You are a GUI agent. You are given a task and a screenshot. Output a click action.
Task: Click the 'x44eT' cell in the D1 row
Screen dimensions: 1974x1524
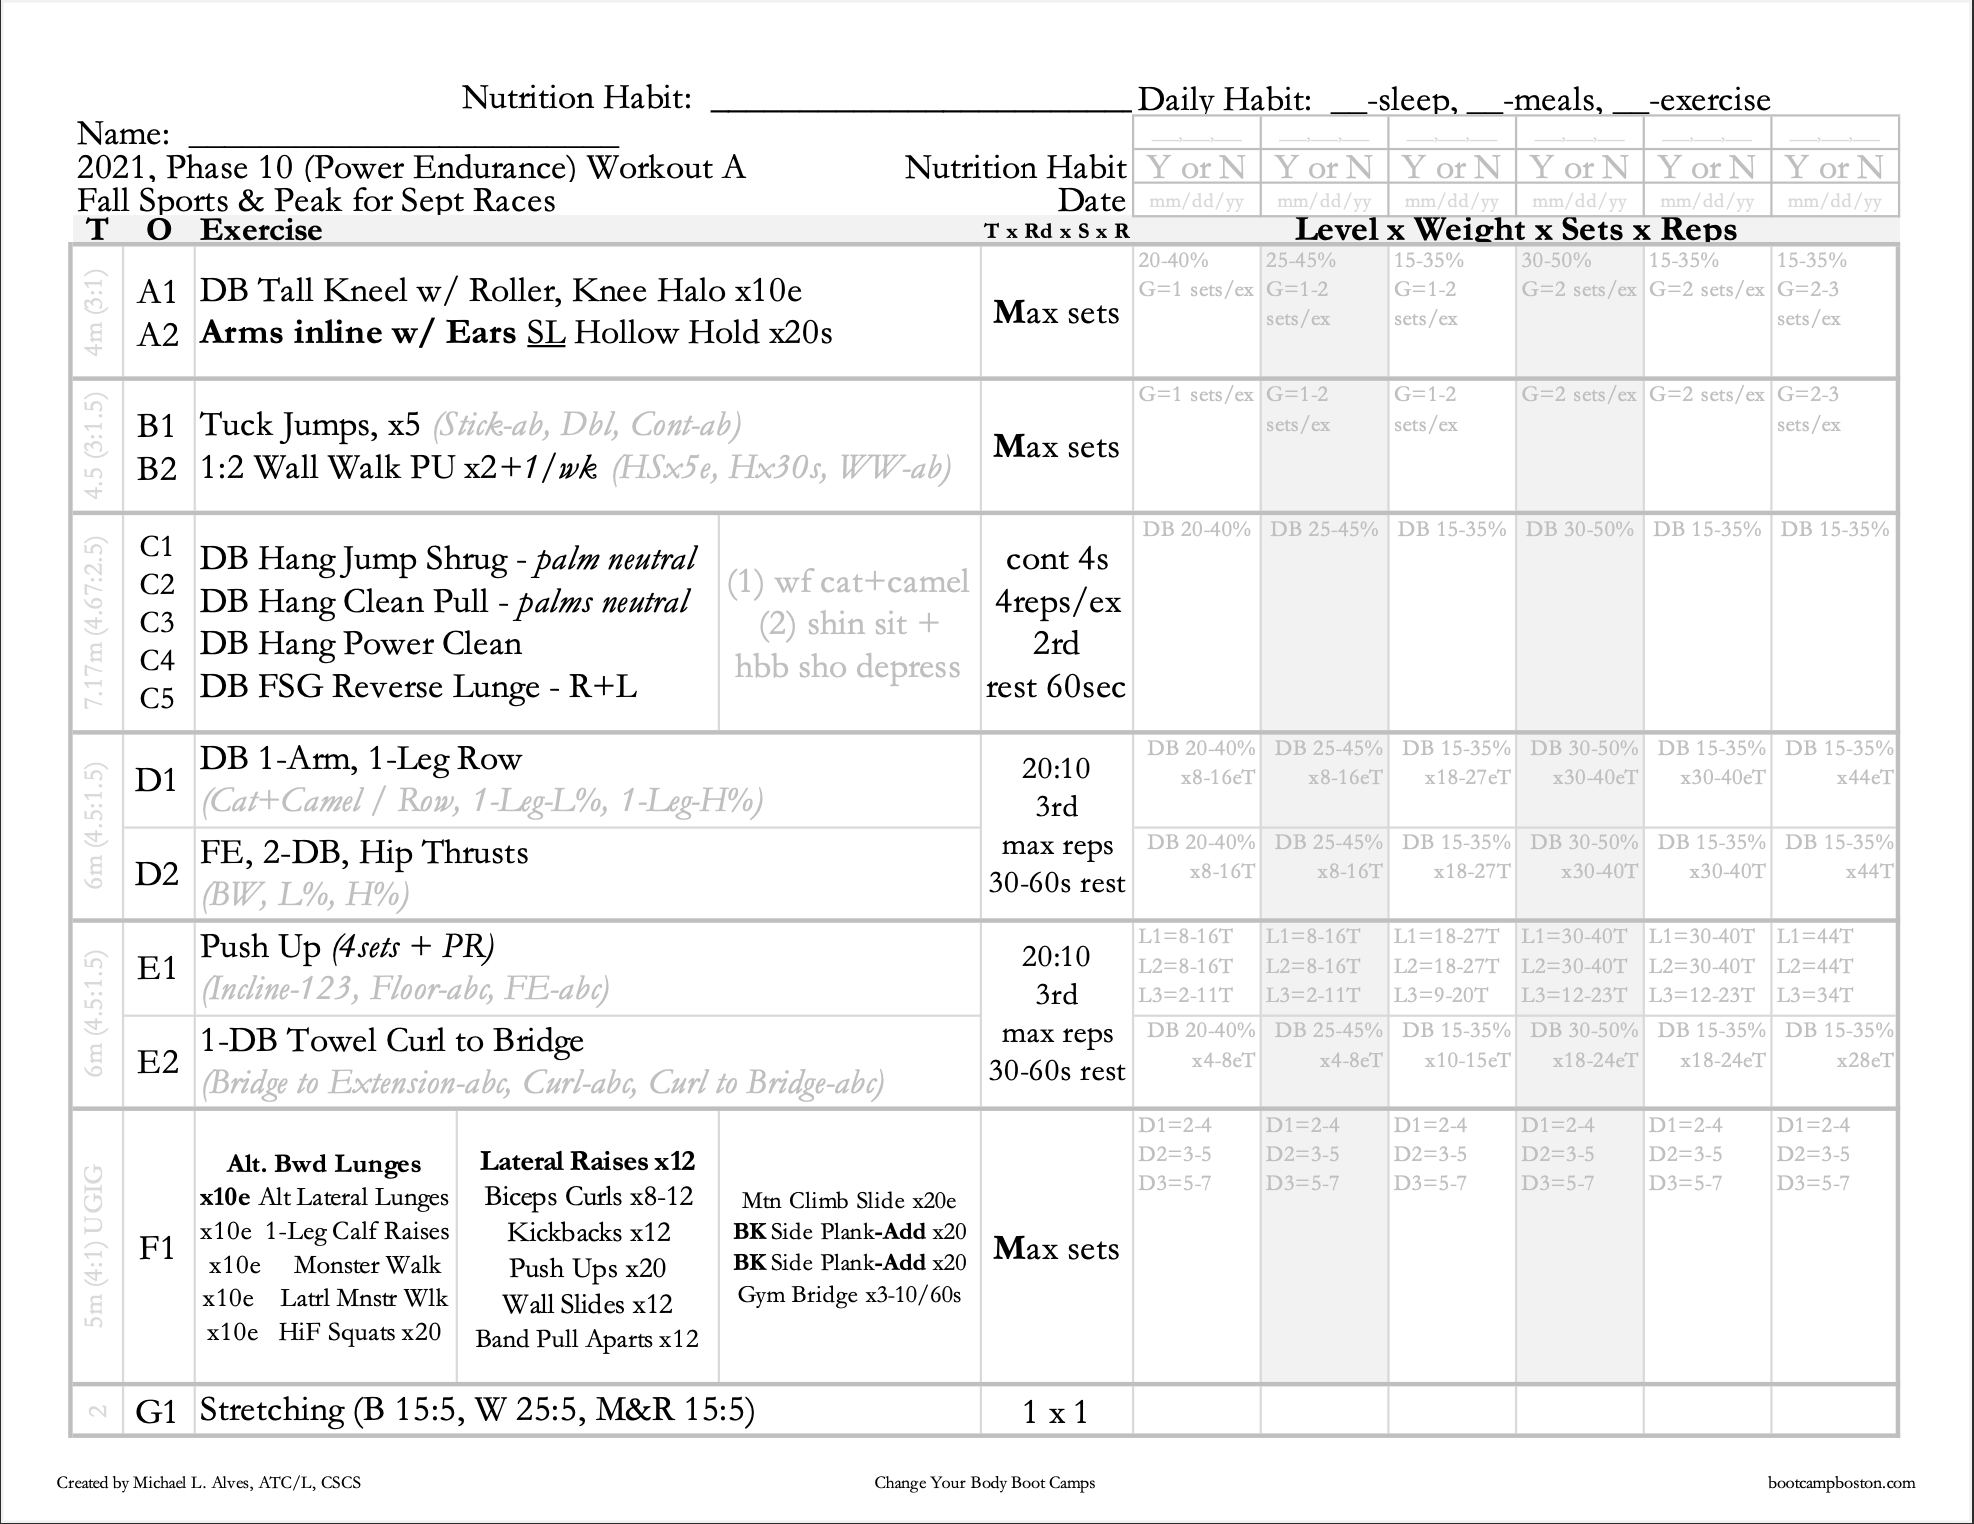(x=1865, y=777)
